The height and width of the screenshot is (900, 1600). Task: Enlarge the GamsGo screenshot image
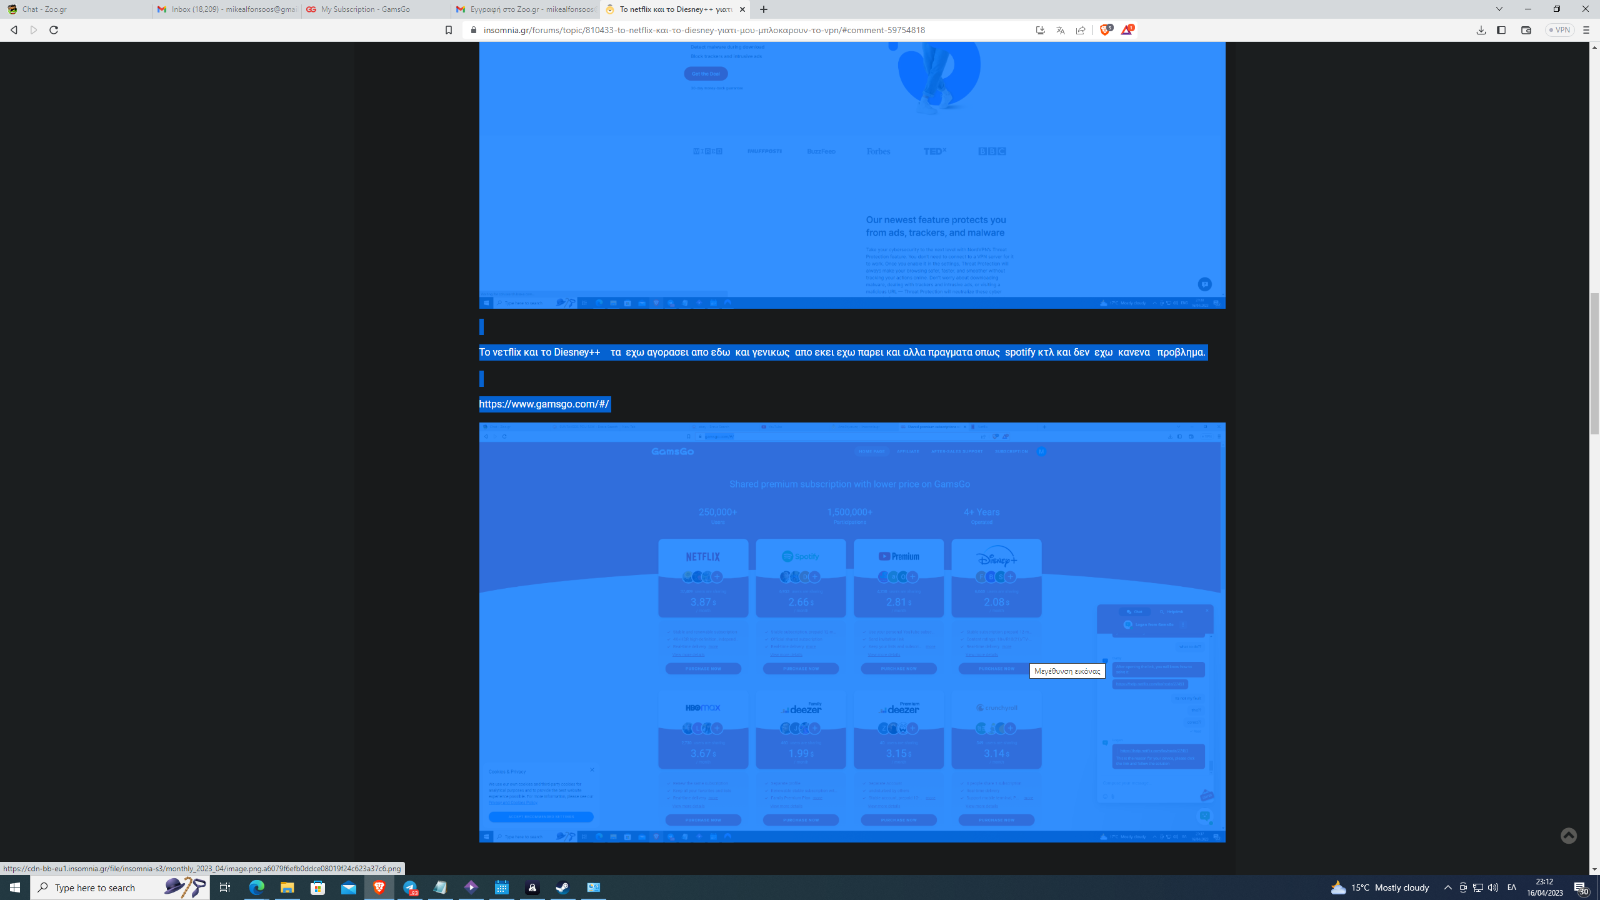click(852, 632)
